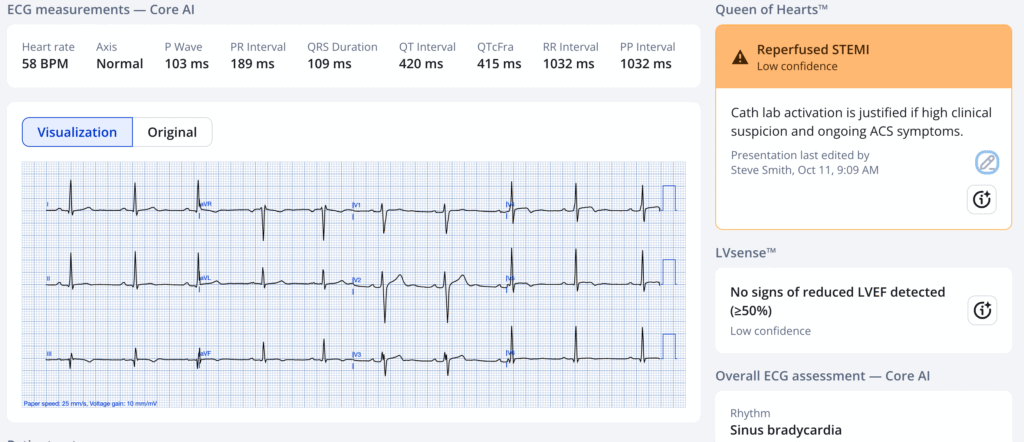The height and width of the screenshot is (442, 1024).
Task: Click the Sinus bradycardia rhythm result
Action: [x=785, y=430]
